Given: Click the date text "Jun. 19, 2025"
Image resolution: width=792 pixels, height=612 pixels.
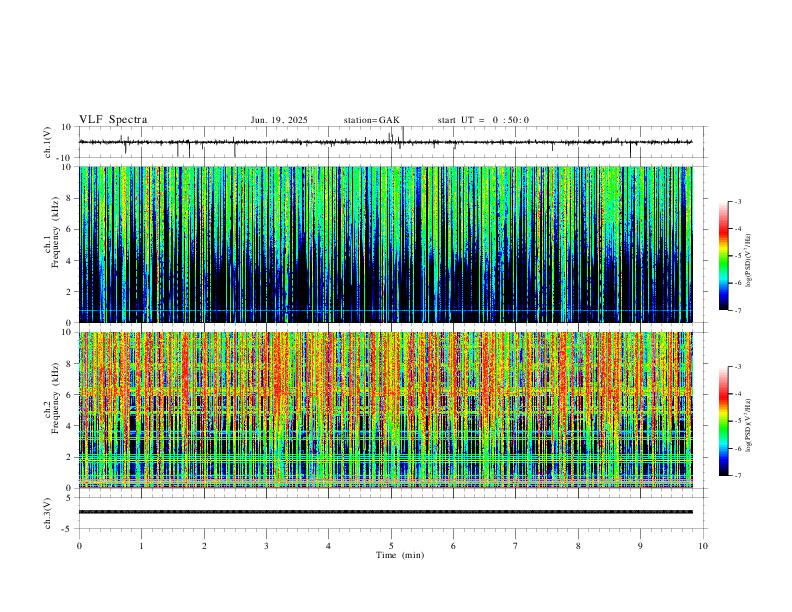Looking at the screenshot, I should click(279, 120).
